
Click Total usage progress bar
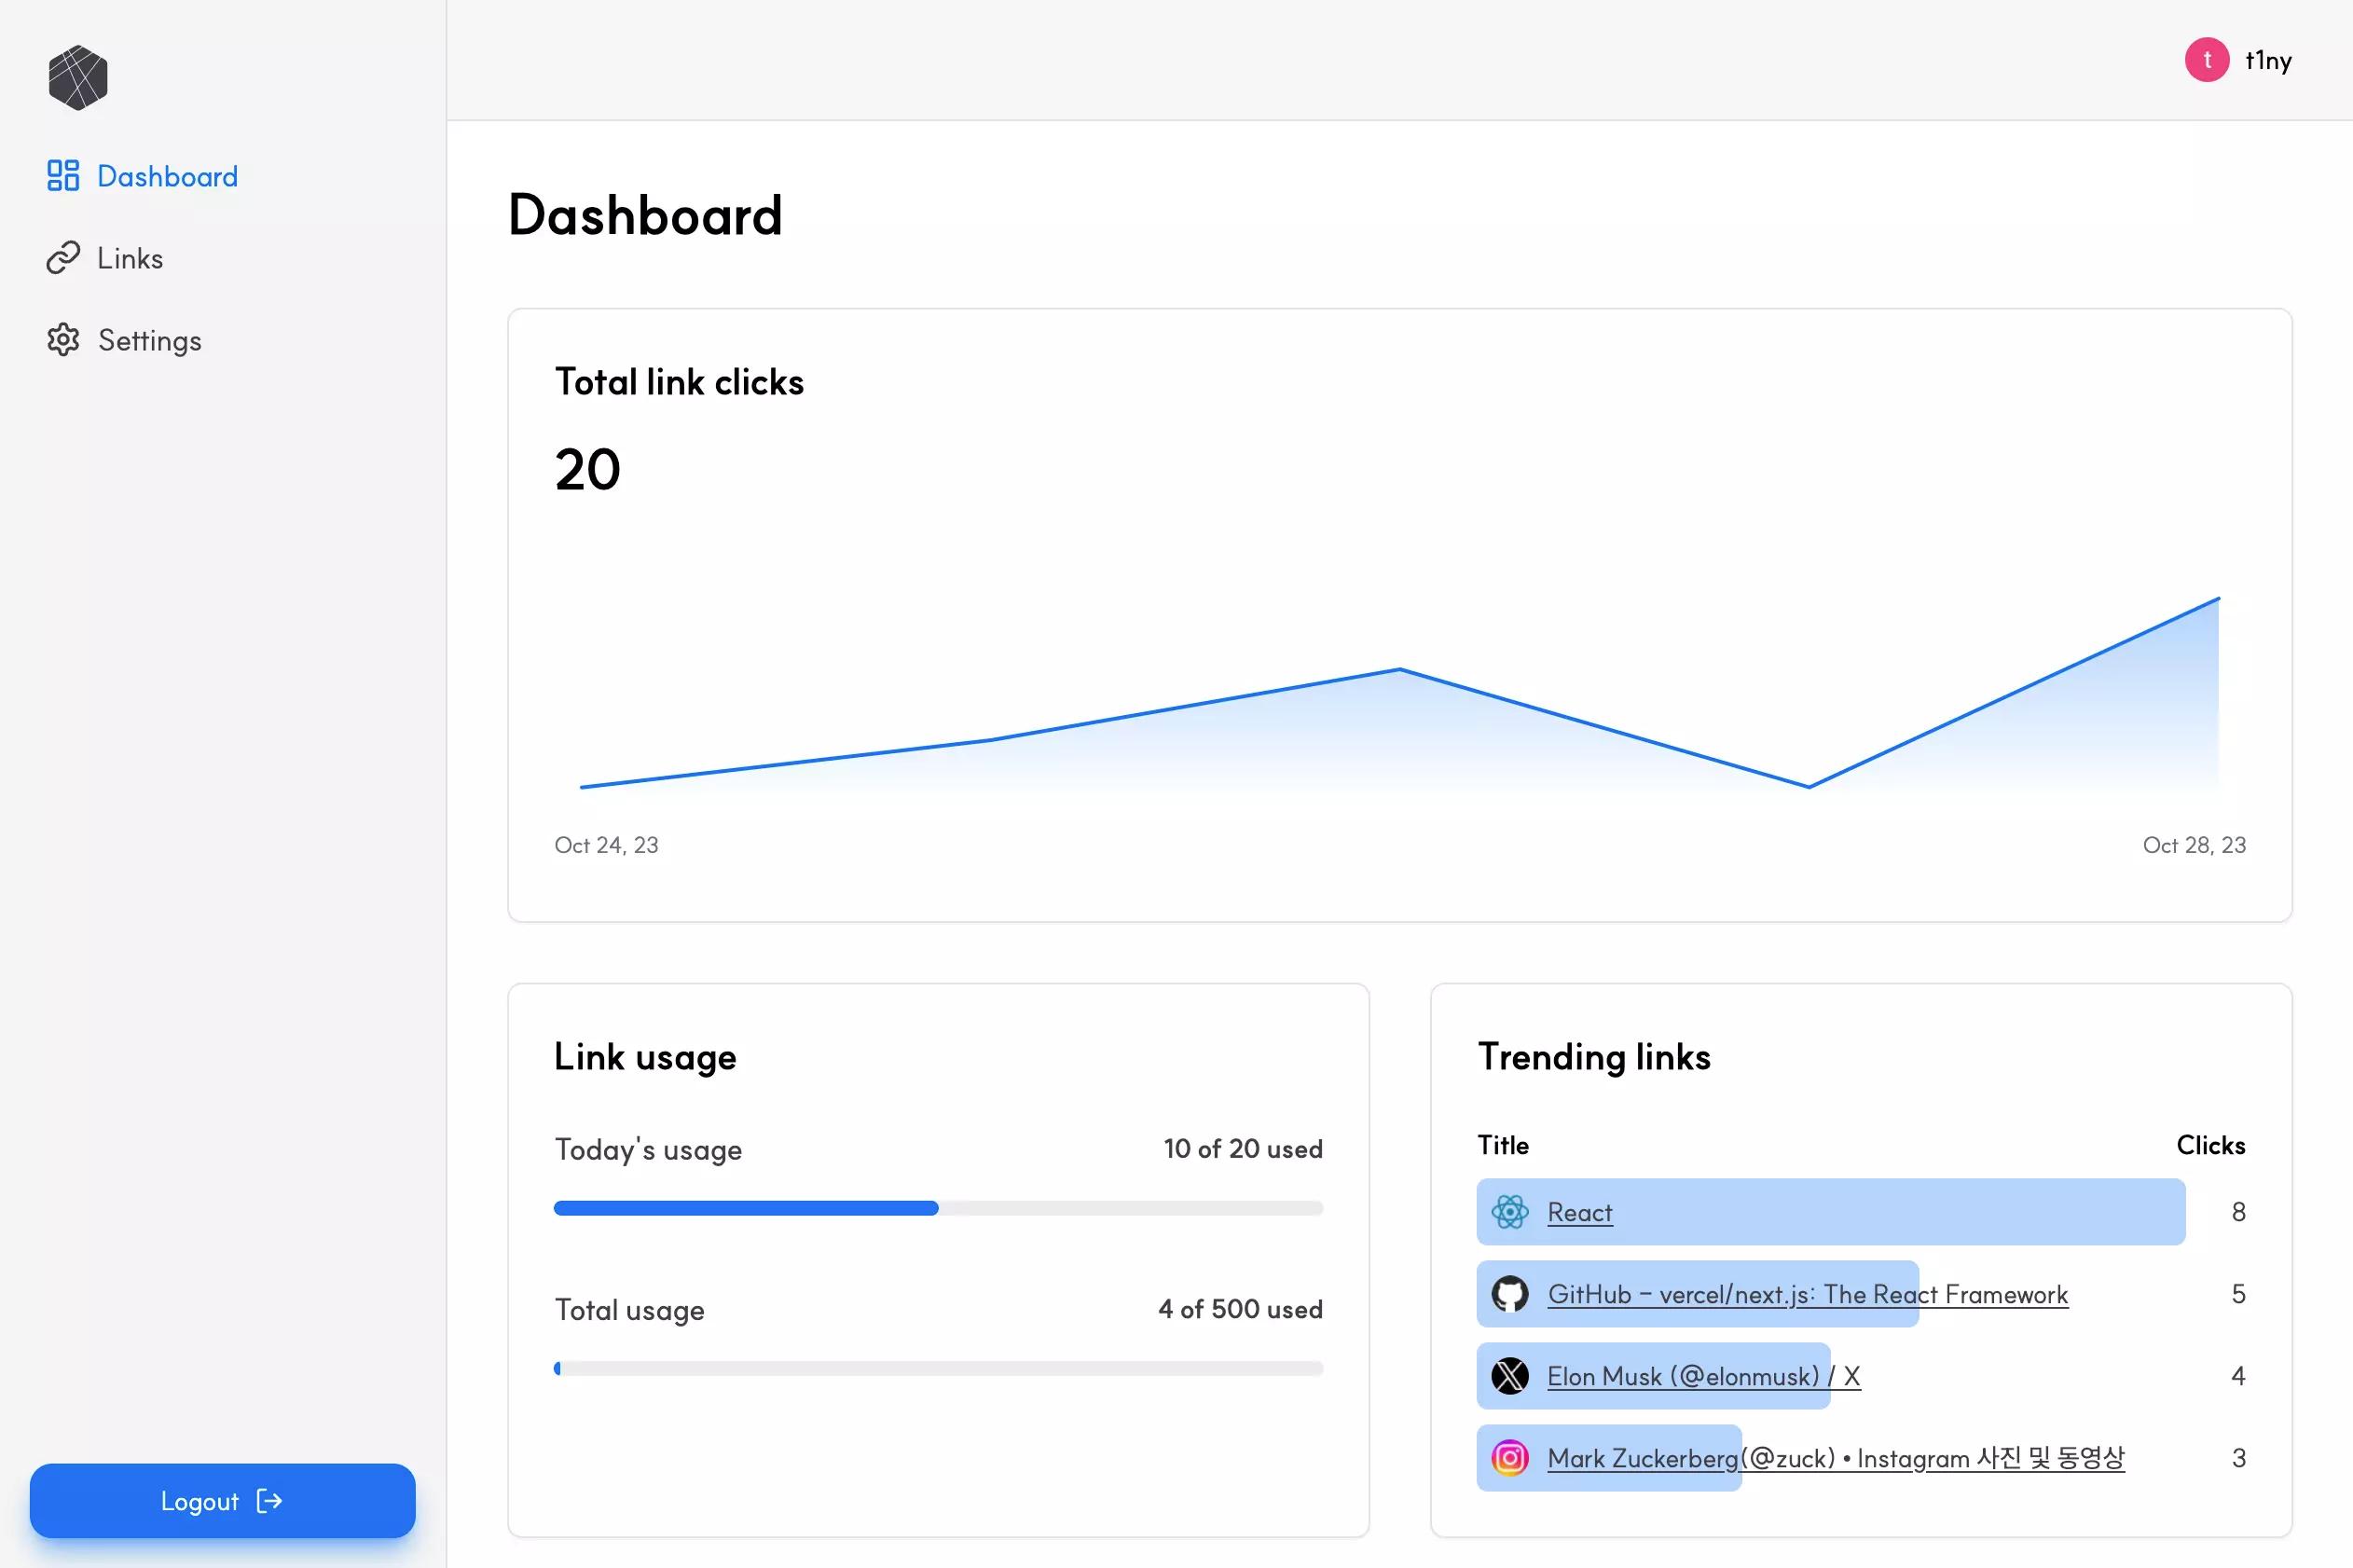(x=939, y=1368)
